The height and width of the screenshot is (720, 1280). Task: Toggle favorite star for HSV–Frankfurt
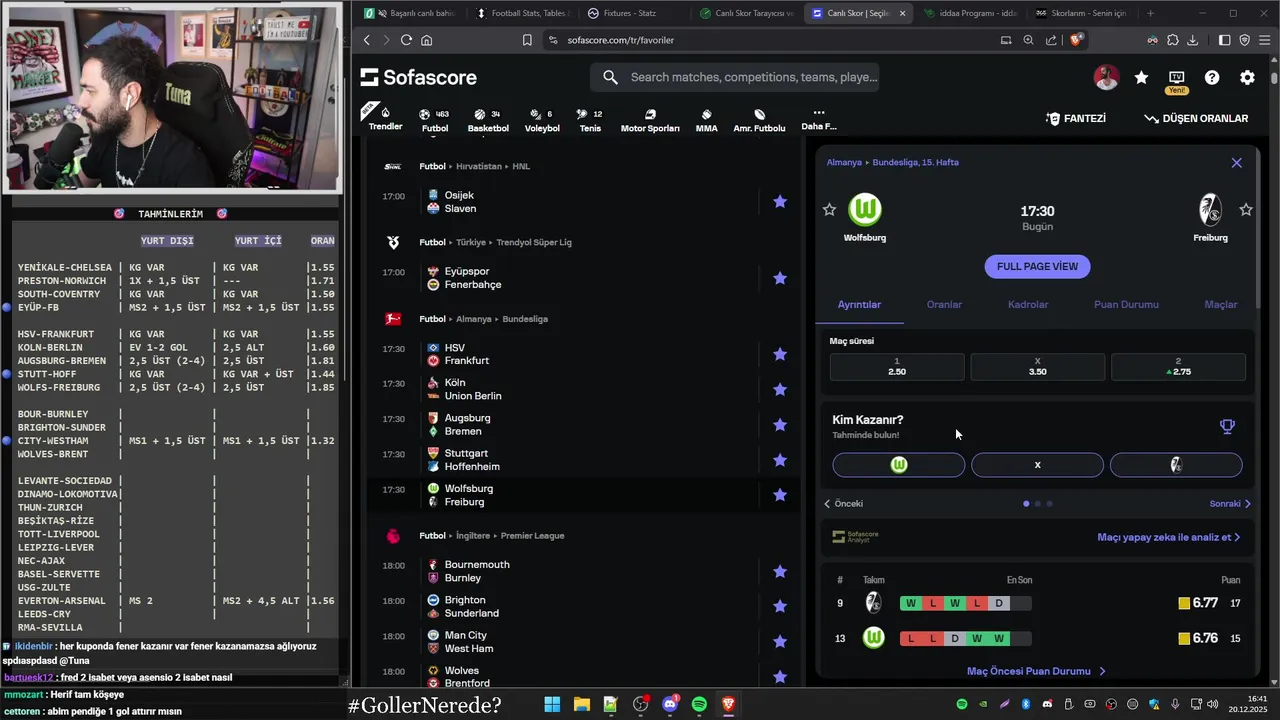point(780,354)
